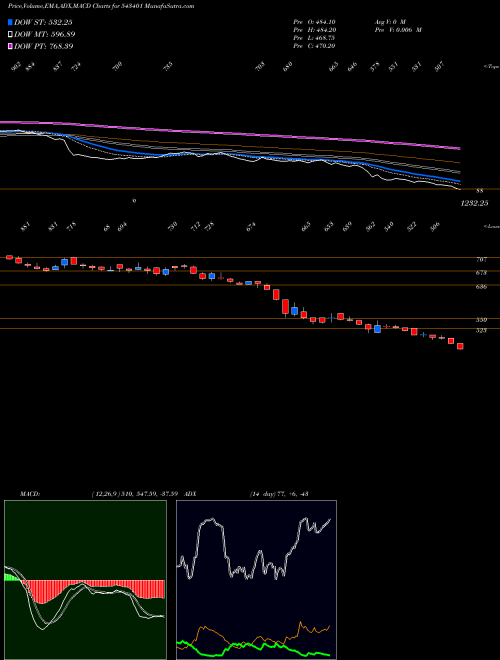Click the 'Avg V: 0 M' volume label
This screenshot has width=500, height=660.
pos(389,22)
